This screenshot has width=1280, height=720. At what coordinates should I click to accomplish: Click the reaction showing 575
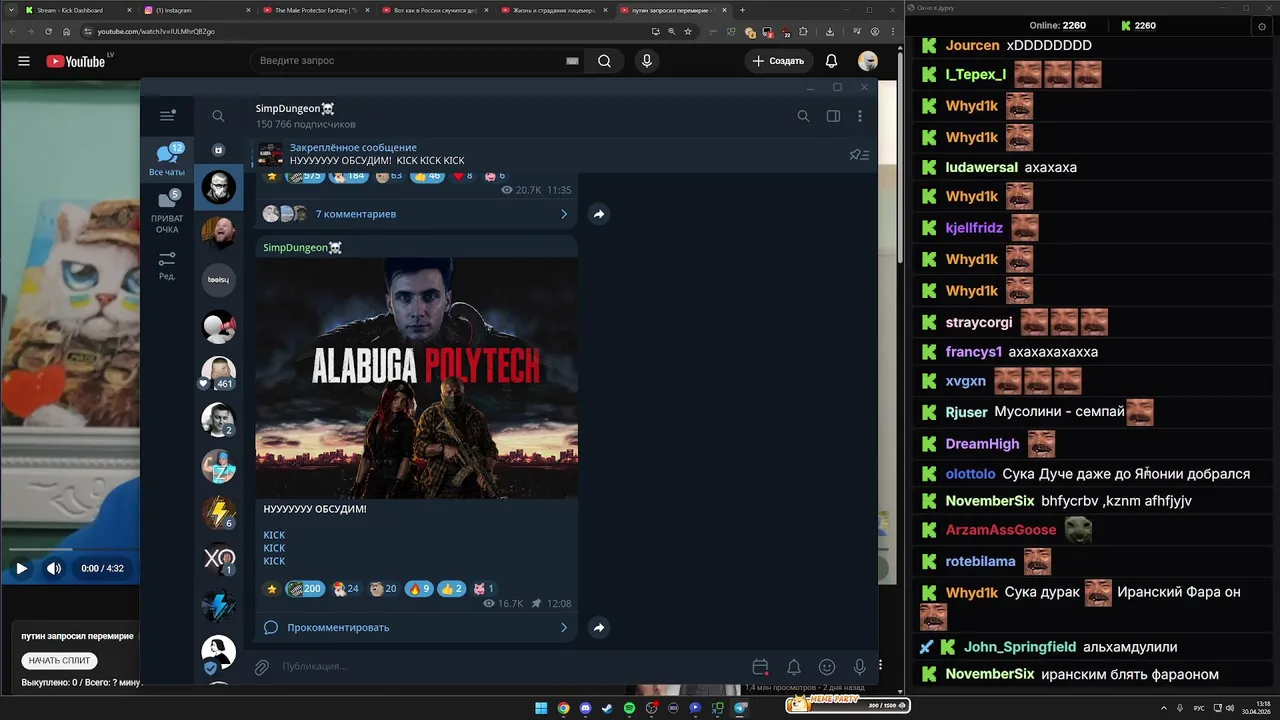pos(304,176)
